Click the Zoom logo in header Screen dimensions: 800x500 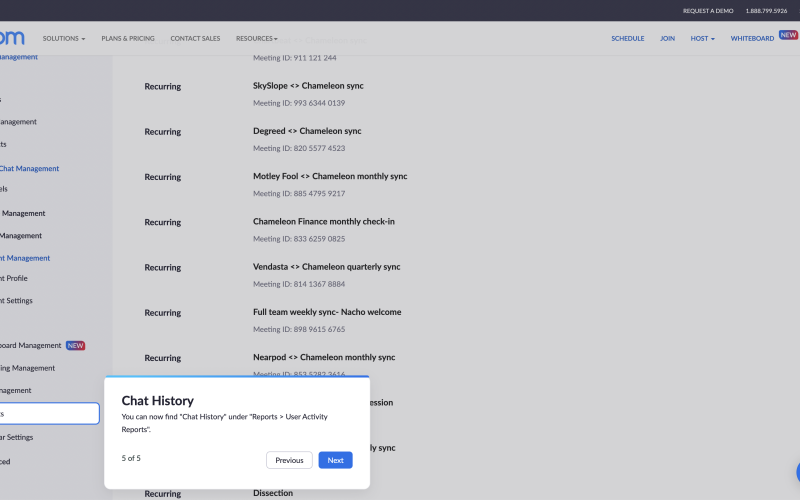pos(12,38)
